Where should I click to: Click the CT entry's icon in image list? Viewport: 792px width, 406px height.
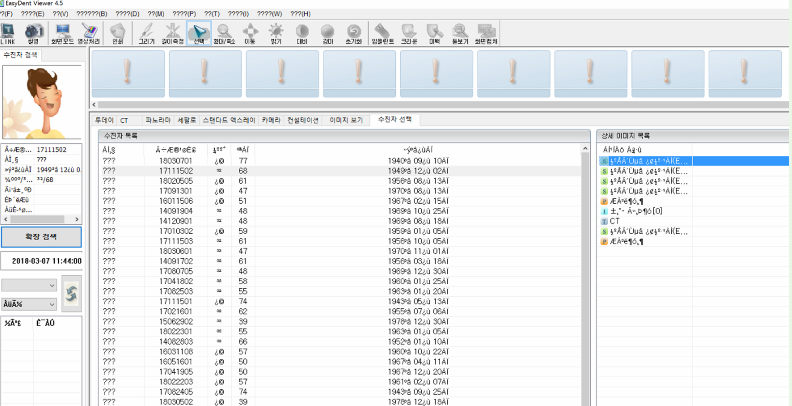click(x=604, y=222)
